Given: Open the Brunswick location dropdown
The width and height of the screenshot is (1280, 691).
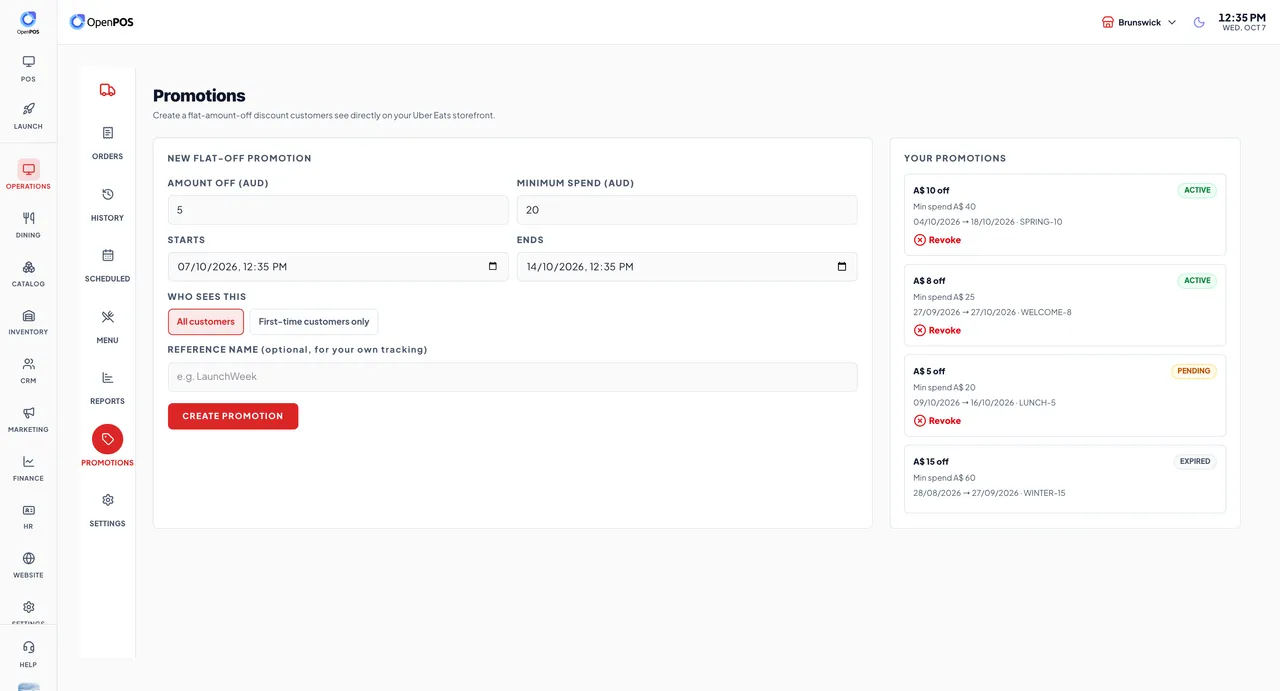Looking at the screenshot, I should click(x=1139, y=22).
